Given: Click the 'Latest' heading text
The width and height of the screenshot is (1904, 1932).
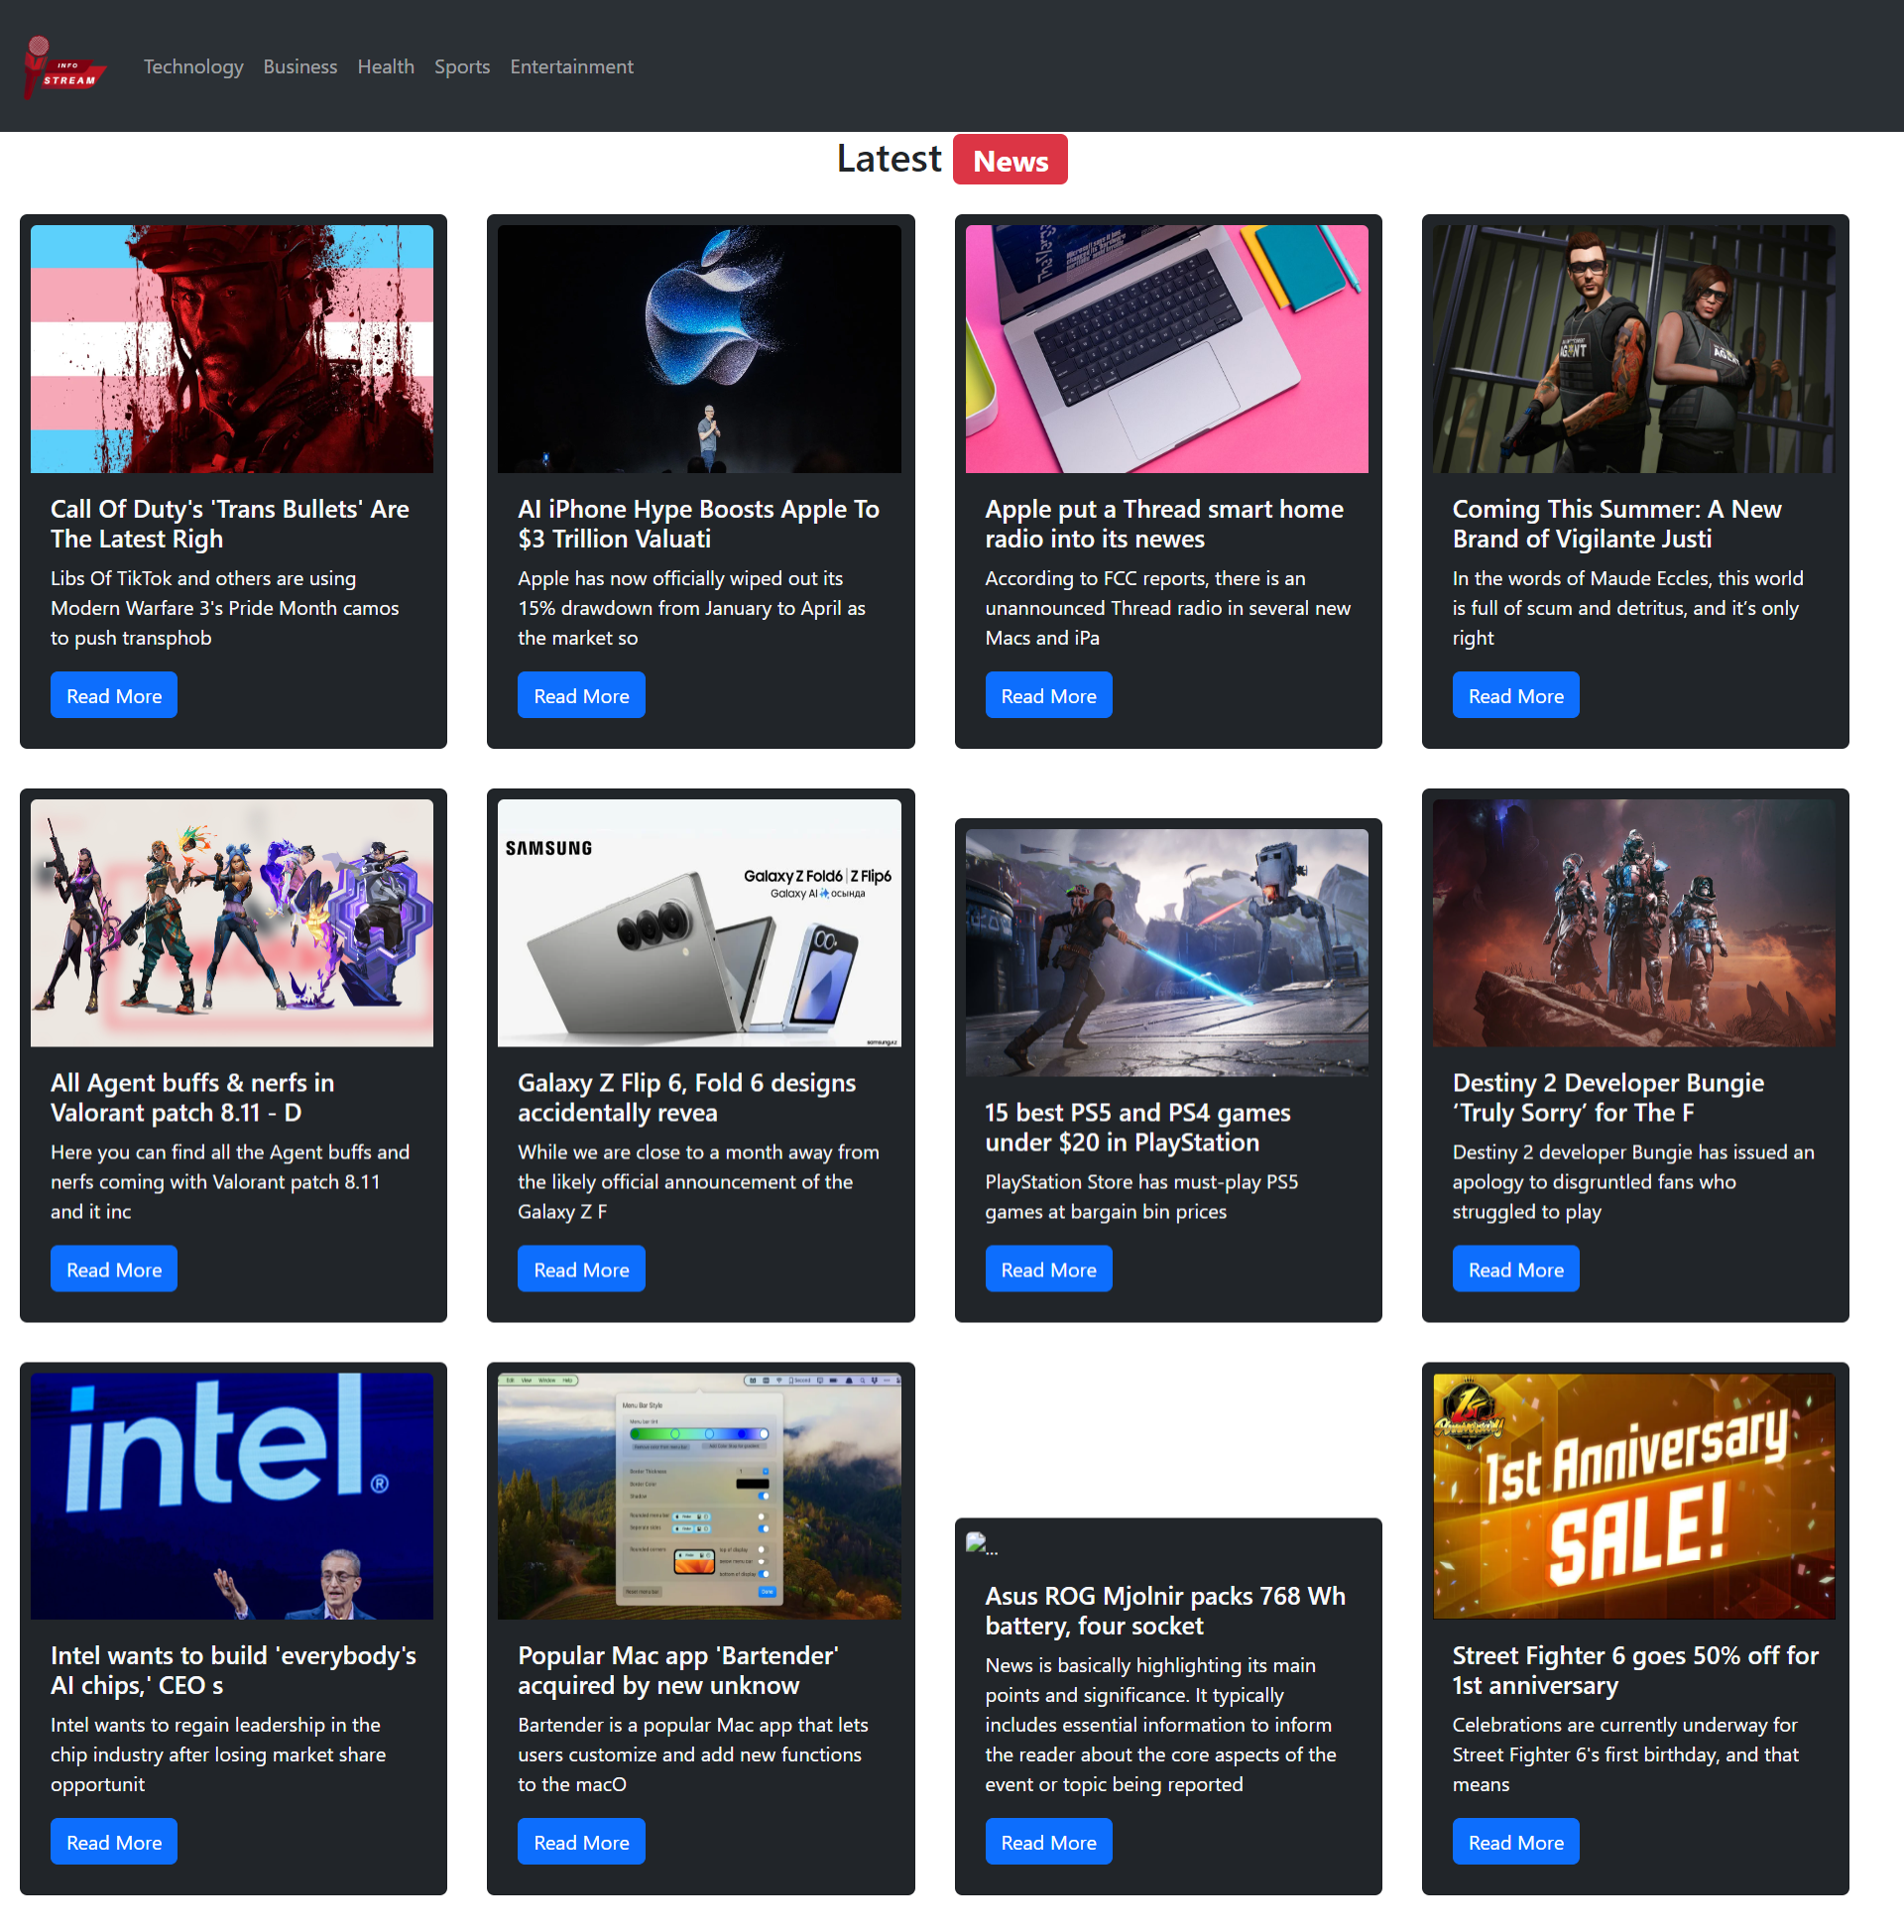Looking at the screenshot, I should 889,159.
